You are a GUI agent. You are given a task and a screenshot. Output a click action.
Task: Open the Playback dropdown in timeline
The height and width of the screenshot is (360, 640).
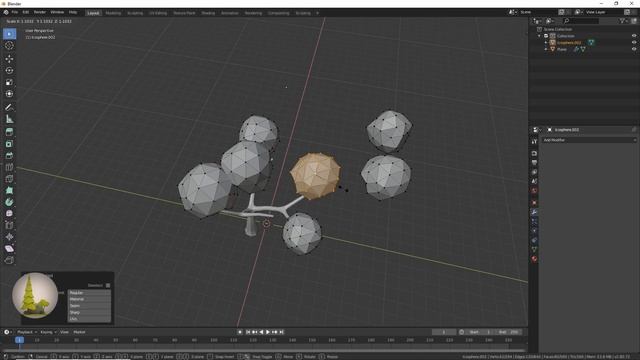click(27, 332)
